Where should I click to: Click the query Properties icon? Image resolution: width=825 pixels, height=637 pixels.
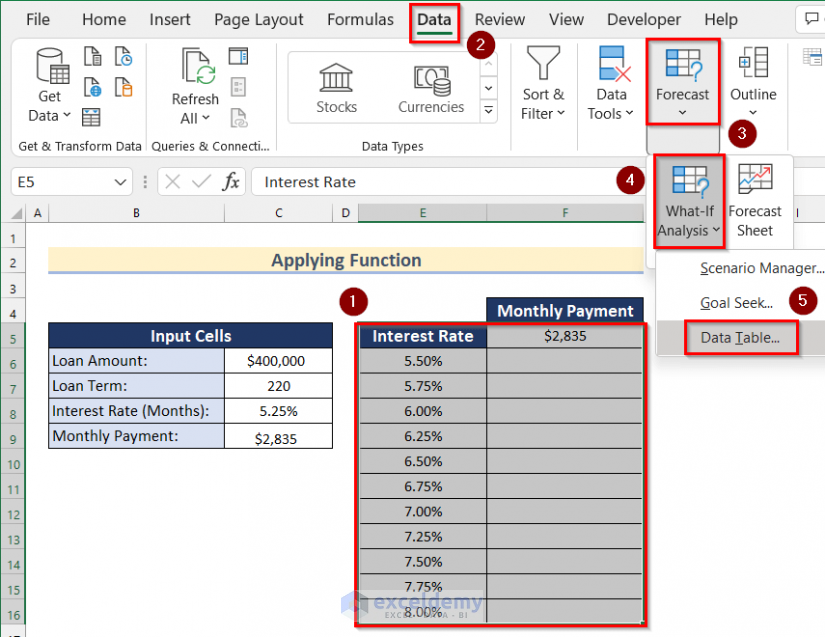238,87
